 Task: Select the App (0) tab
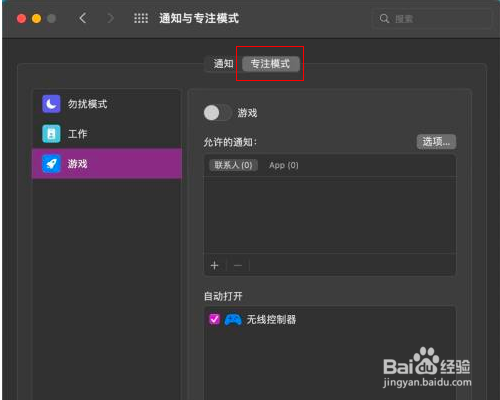[x=284, y=165]
